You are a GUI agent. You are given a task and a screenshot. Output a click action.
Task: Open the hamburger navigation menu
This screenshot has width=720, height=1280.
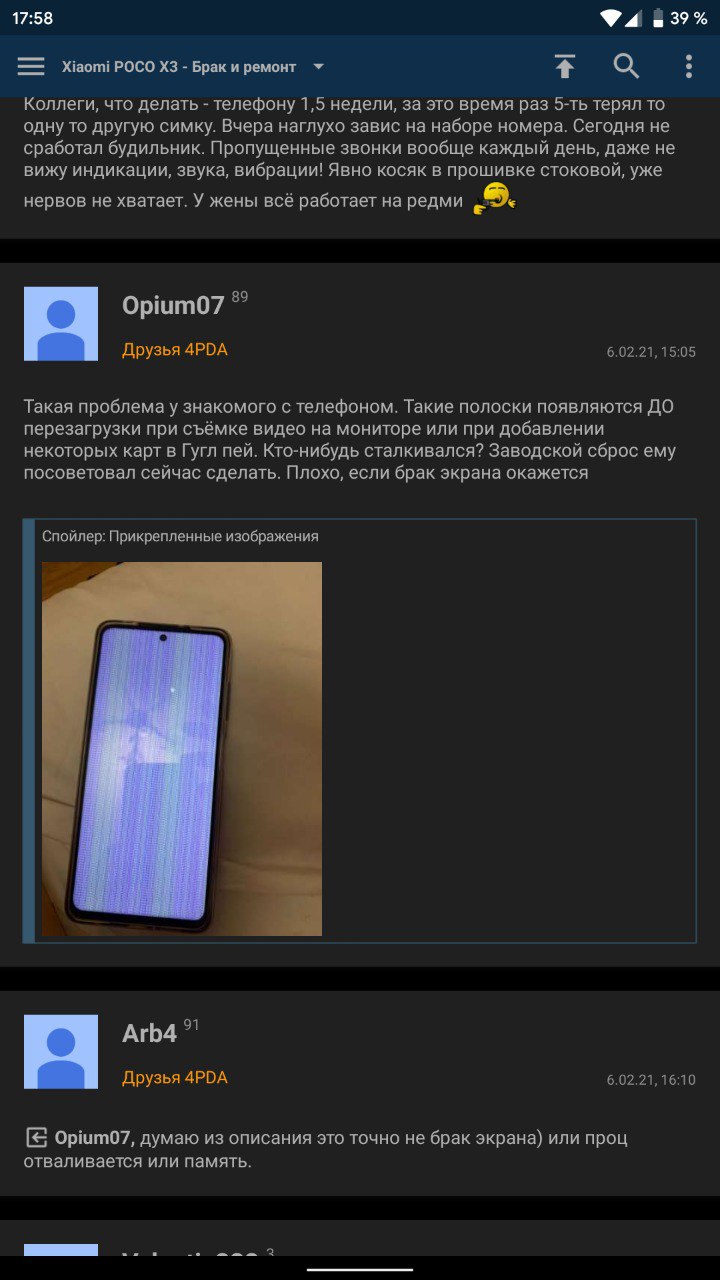[x=31, y=67]
